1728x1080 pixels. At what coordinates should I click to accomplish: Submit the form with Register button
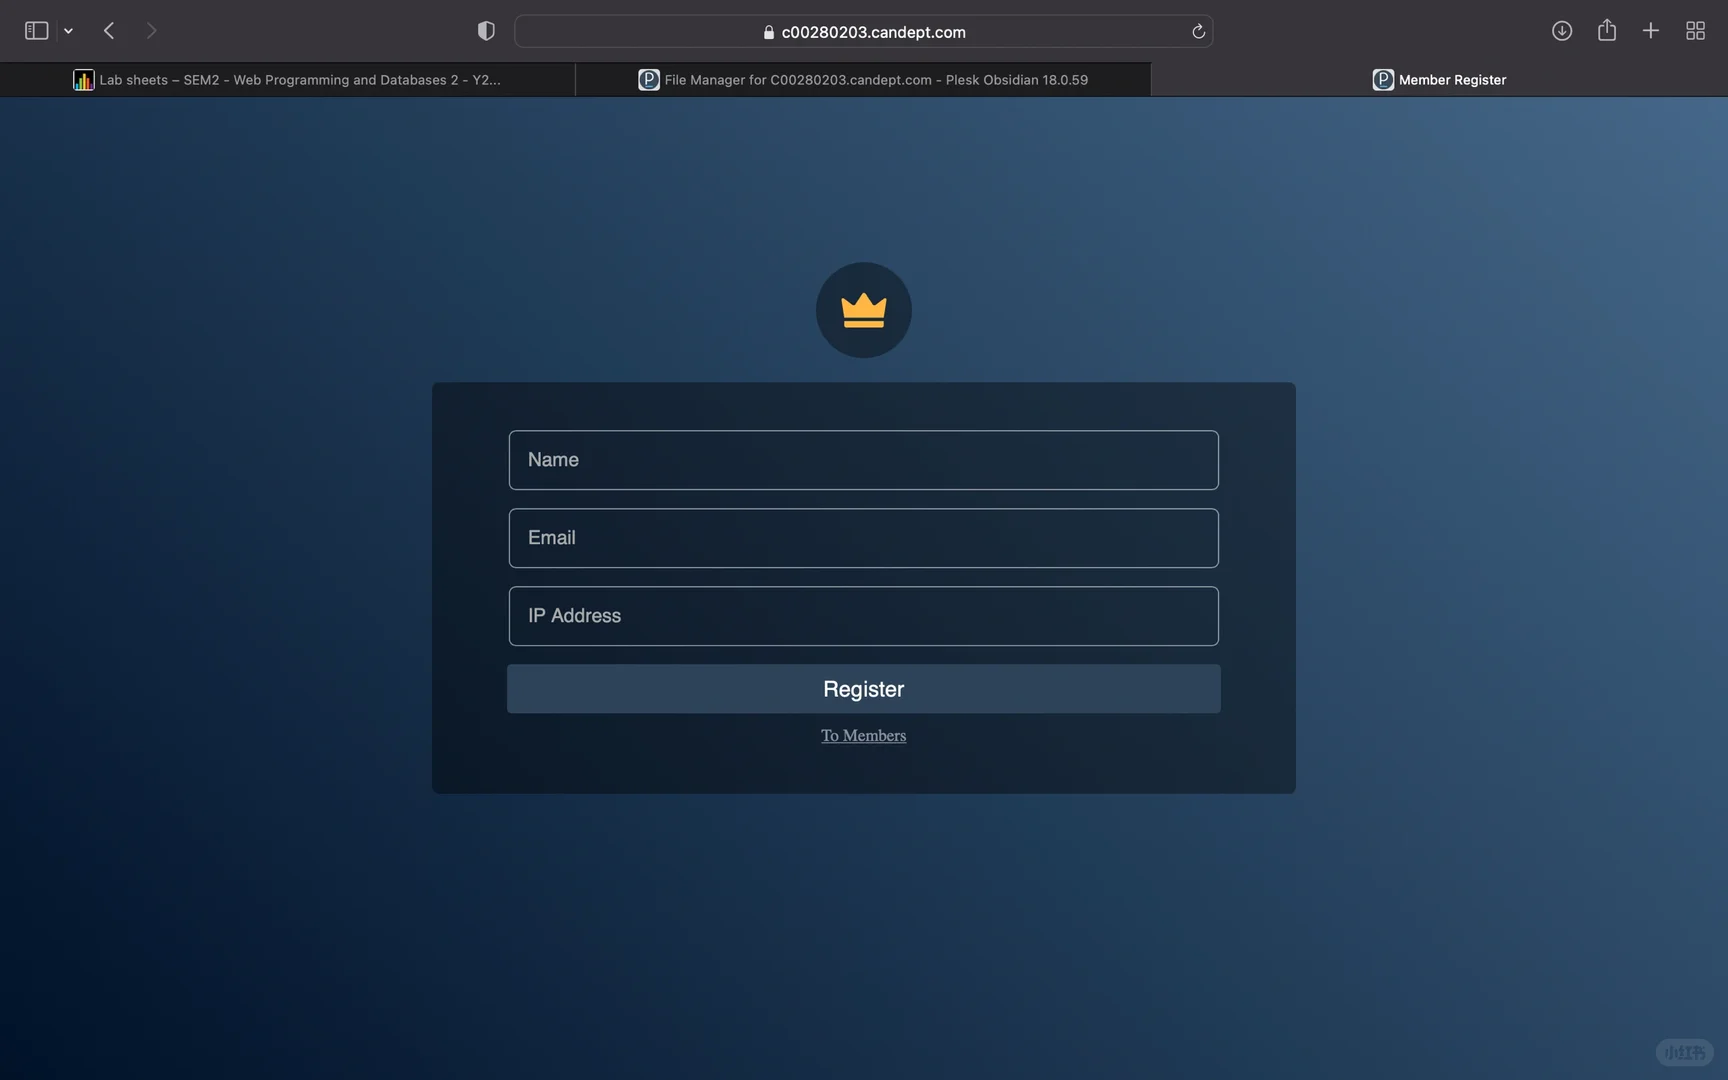pos(864,689)
